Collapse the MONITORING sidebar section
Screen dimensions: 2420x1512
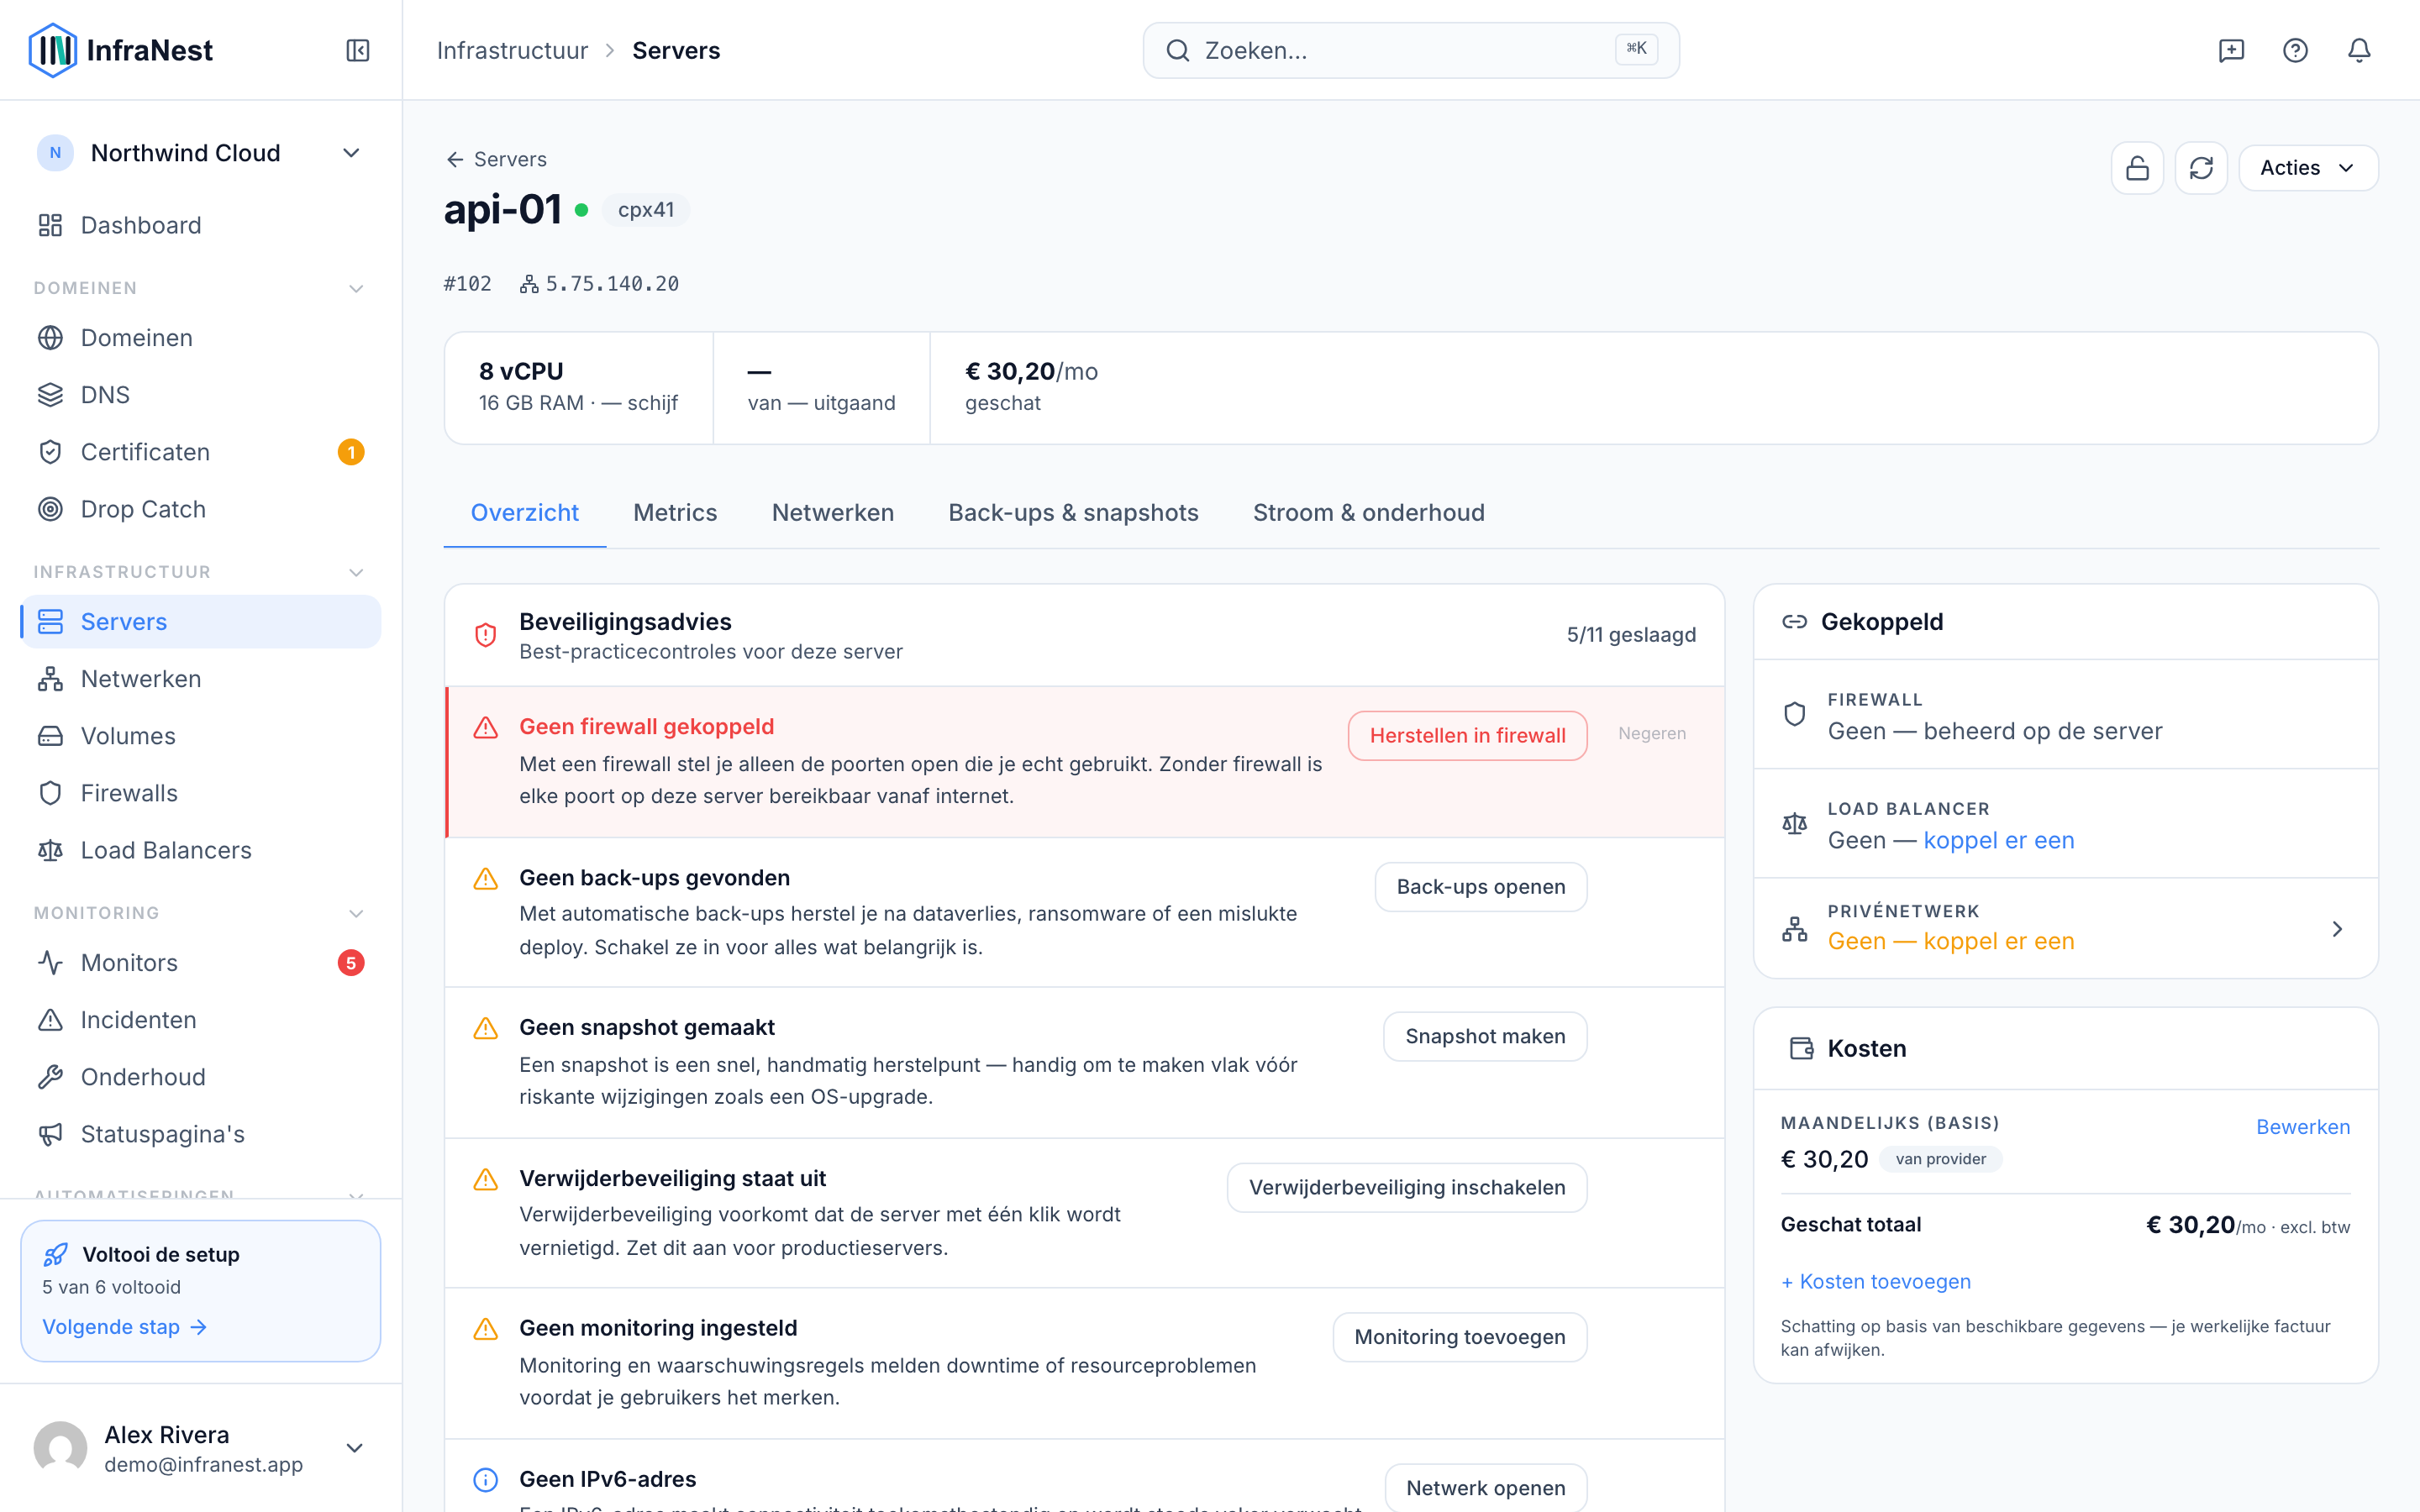click(x=356, y=914)
